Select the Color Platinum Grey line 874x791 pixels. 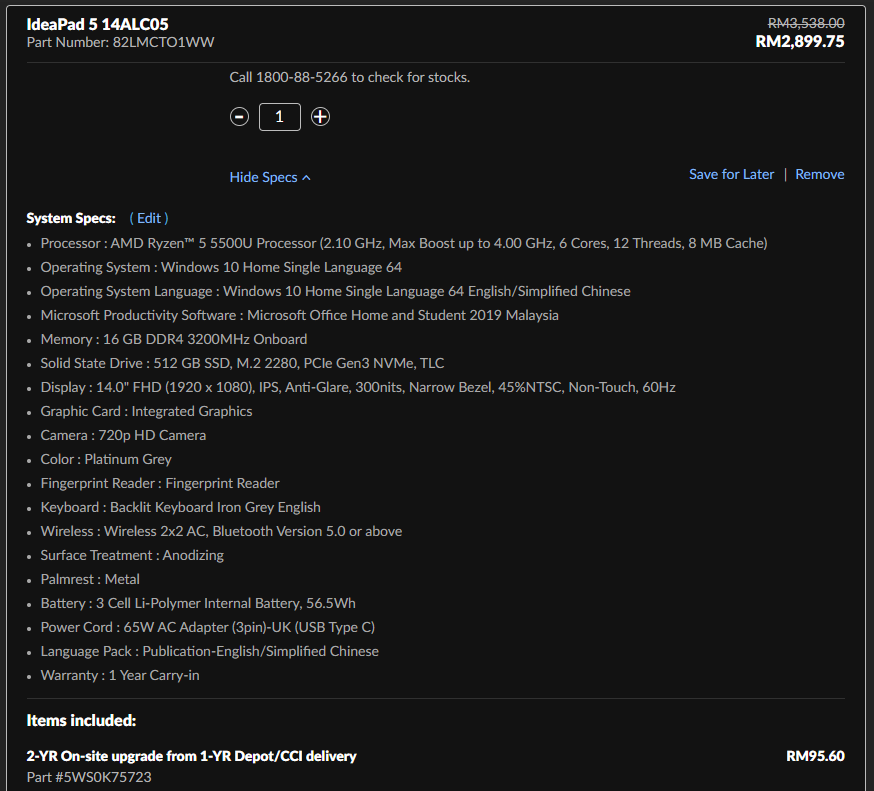point(106,459)
